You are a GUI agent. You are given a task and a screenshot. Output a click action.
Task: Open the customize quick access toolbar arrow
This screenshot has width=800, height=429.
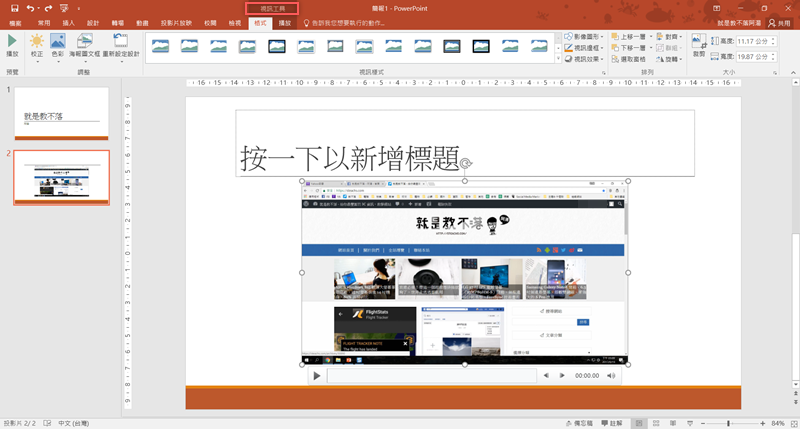pyautogui.click(x=79, y=8)
